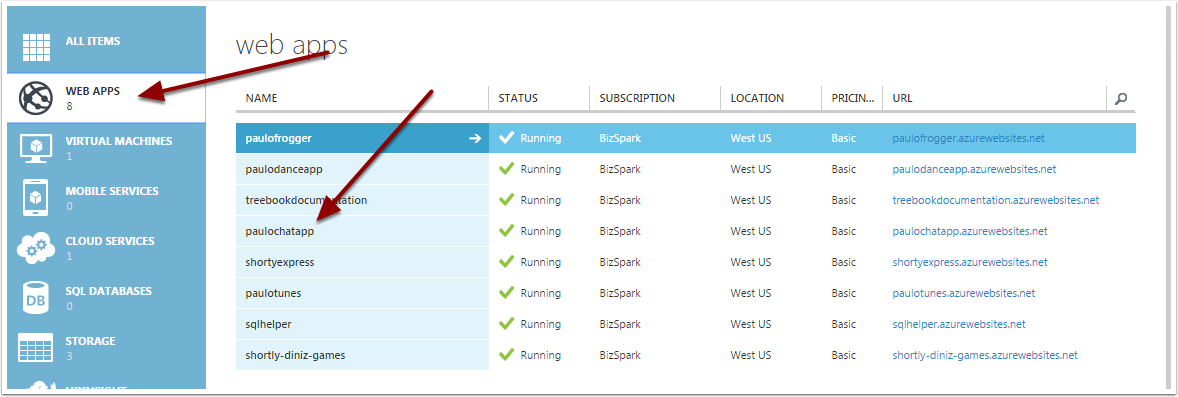Open paulochatapp.azurewebsites.net link
This screenshot has height=397, width=1178.
[x=970, y=232]
